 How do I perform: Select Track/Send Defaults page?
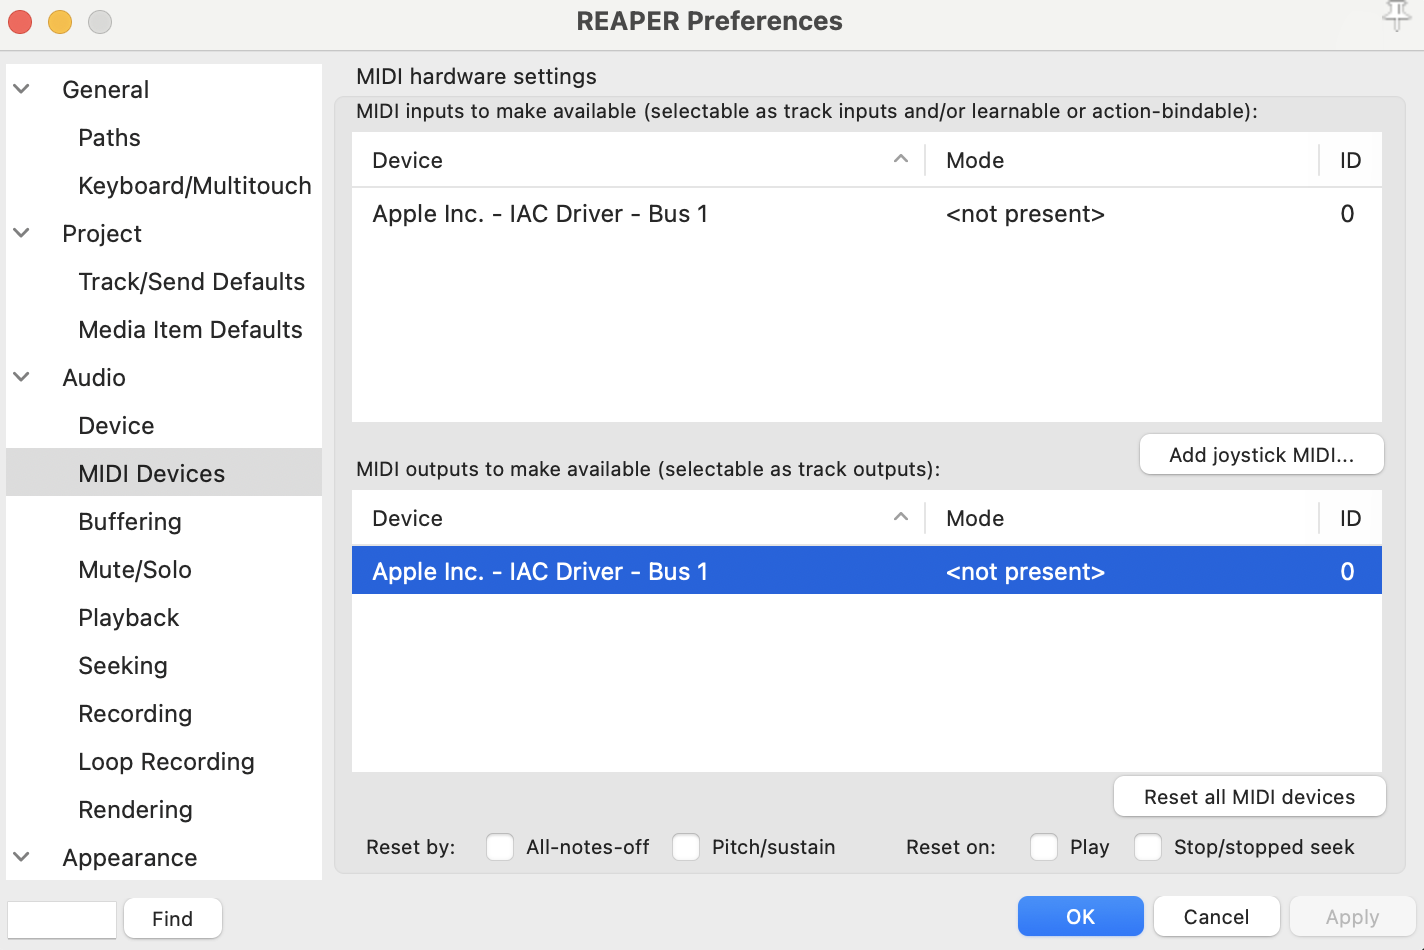coord(192,282)
